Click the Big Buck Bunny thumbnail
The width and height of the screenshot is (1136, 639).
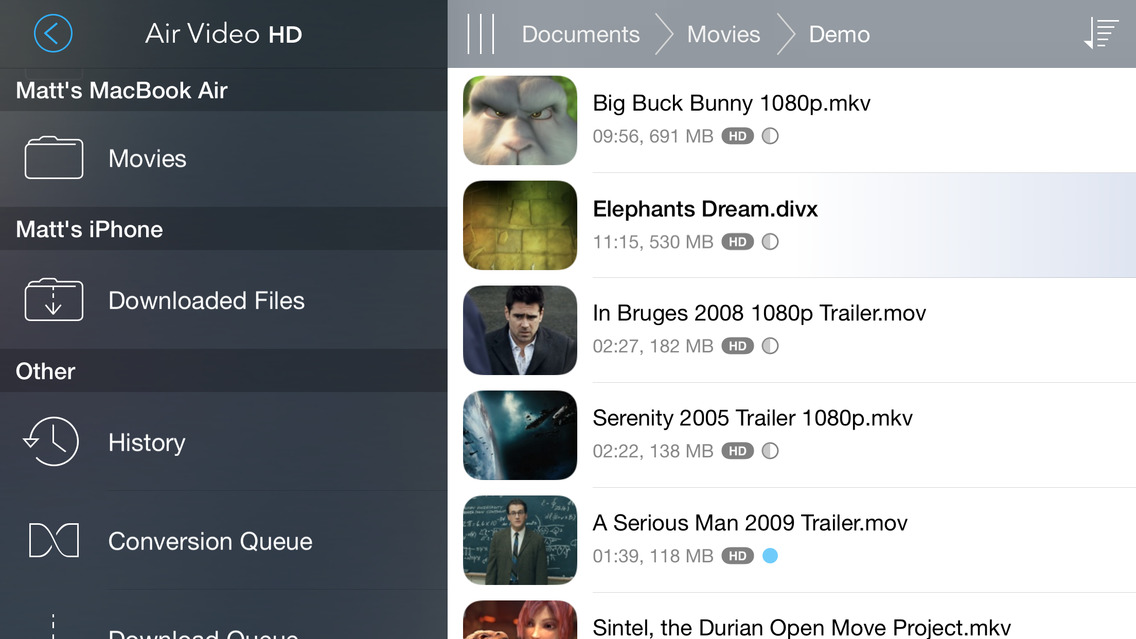coord(520,121)
